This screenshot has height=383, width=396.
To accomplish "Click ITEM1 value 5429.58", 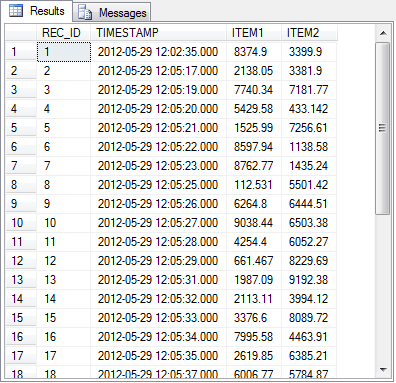I will tap(253, 109).
